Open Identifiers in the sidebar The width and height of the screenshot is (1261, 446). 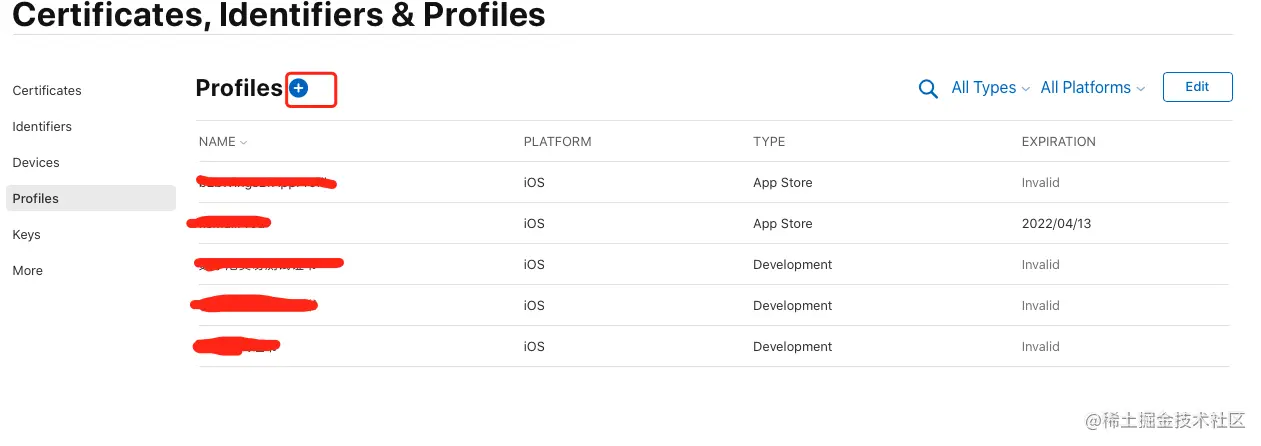click(42, 127)
